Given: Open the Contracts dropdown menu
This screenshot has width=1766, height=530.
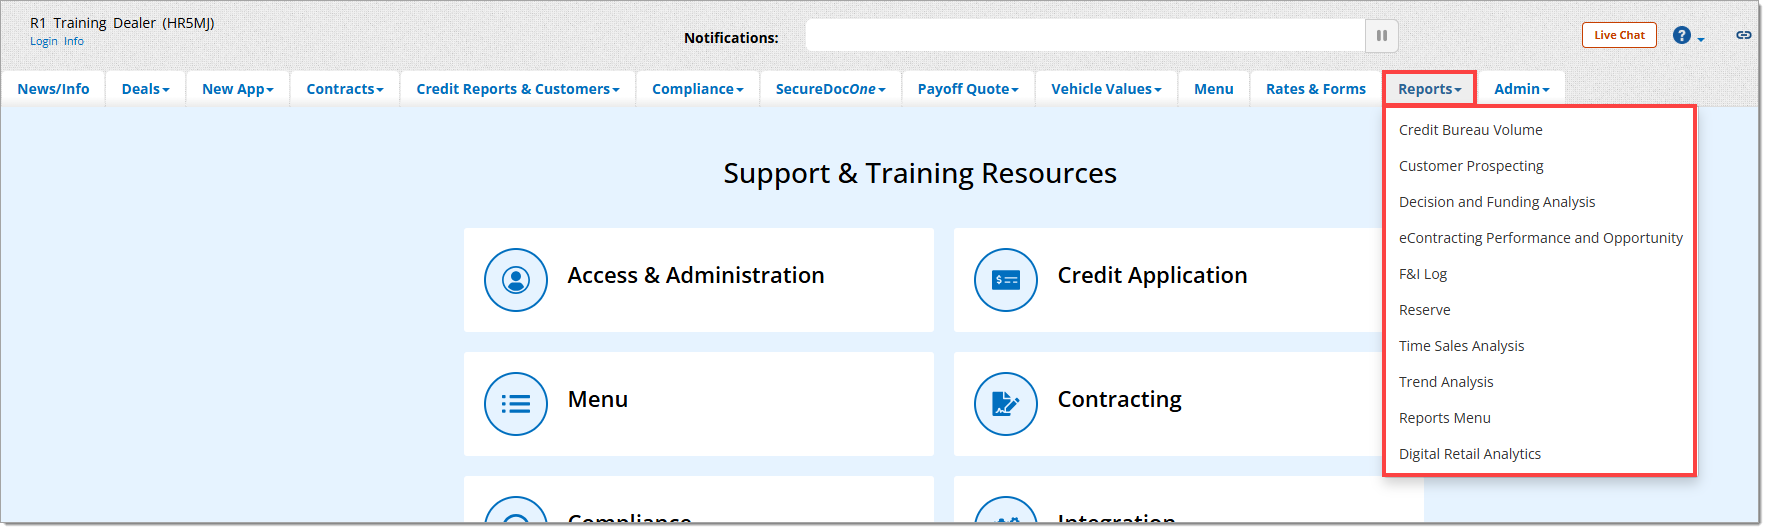Looking at the screenshot, I should (345, 89).
